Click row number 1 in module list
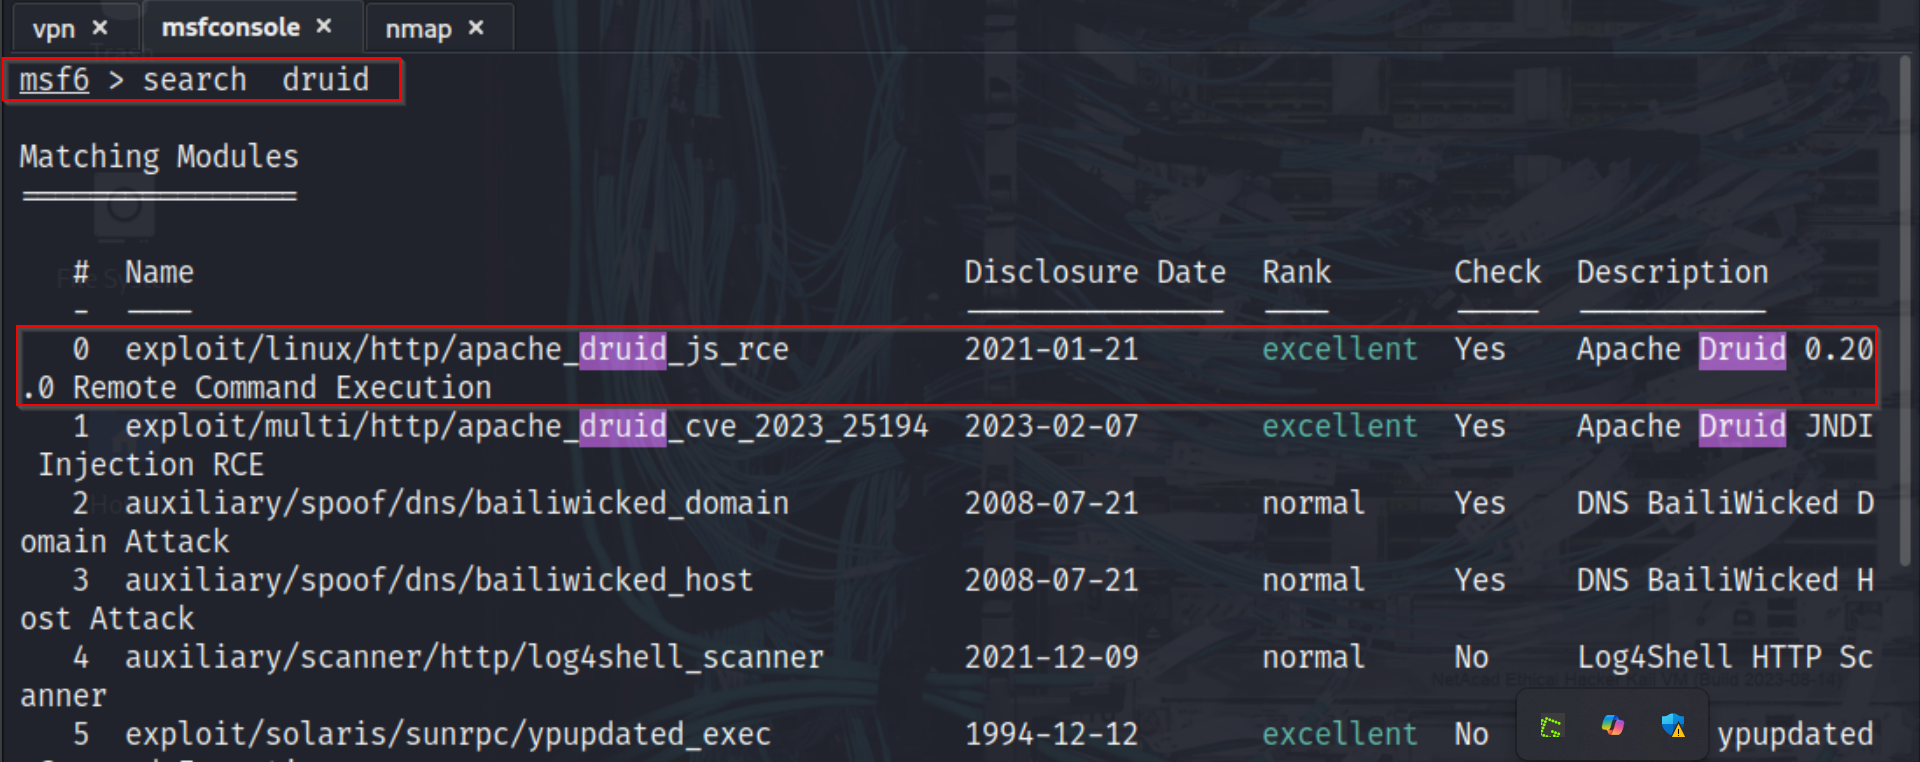This screenshot has height=762, width=1920. coord(81,426)
